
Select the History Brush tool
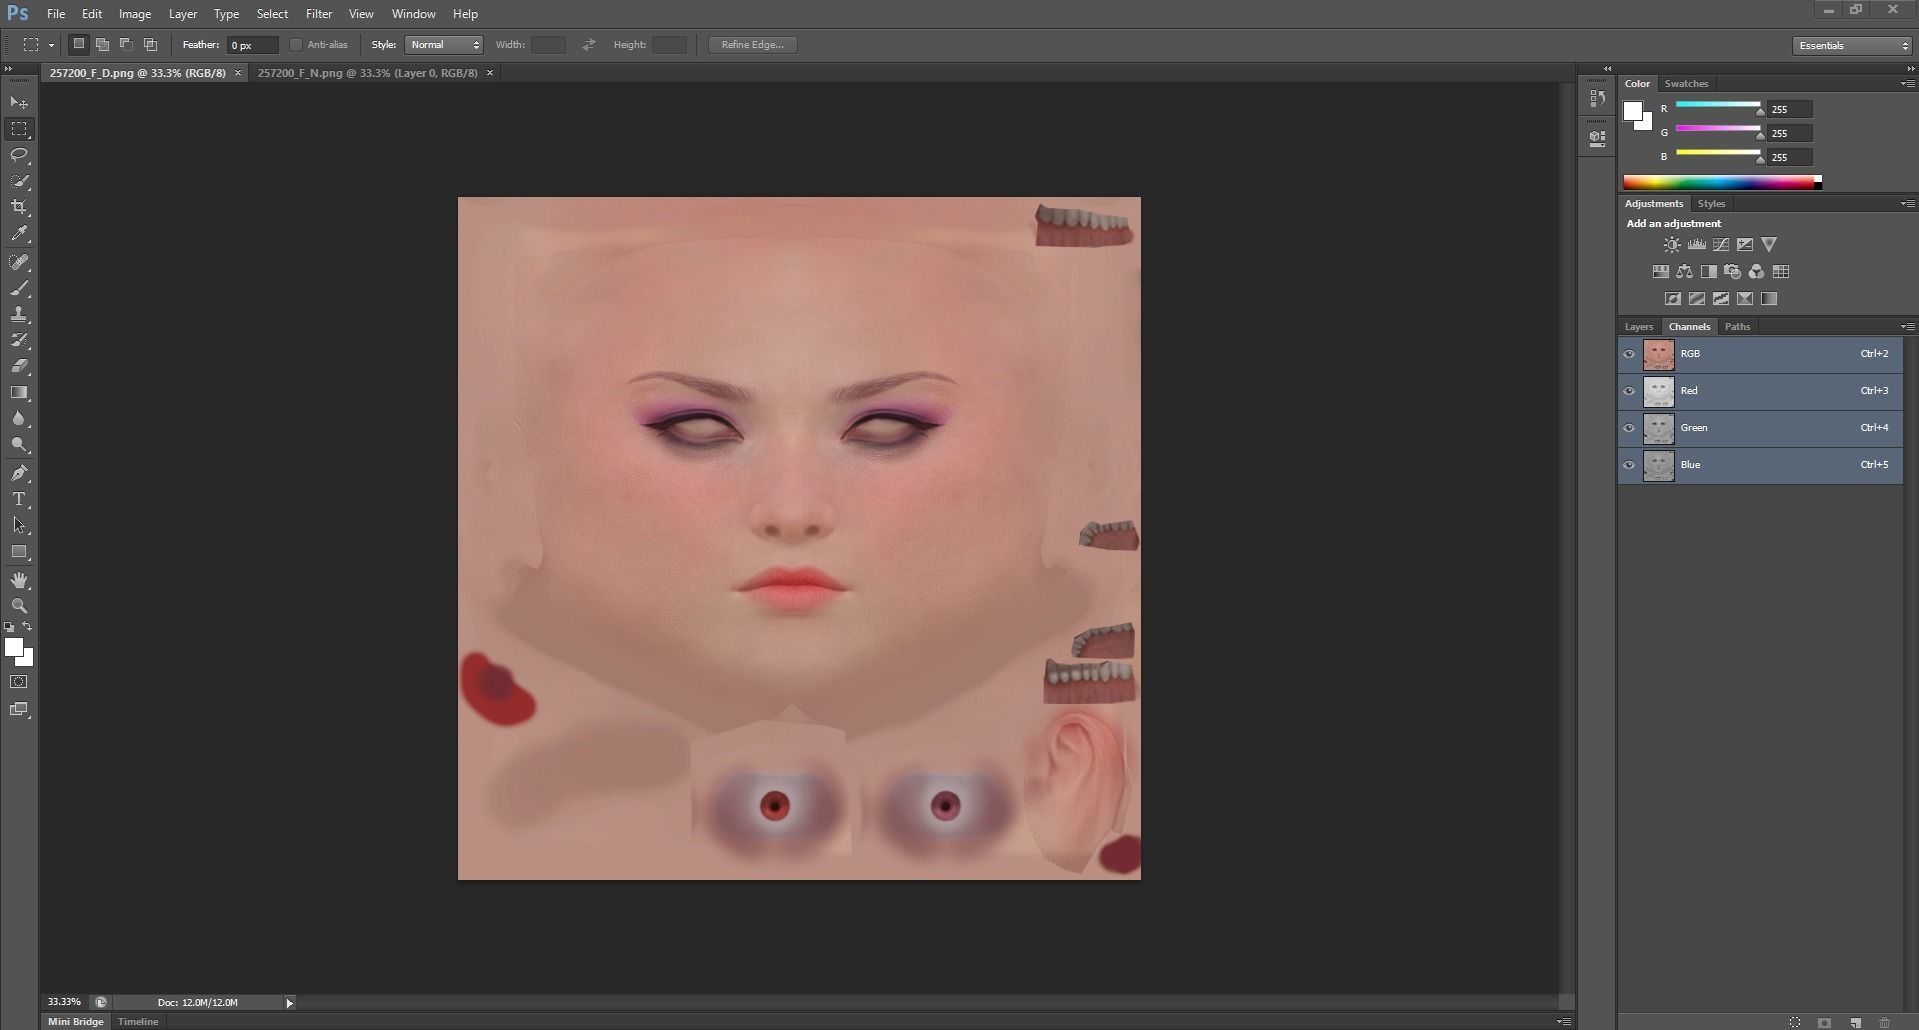coord(19,340)
